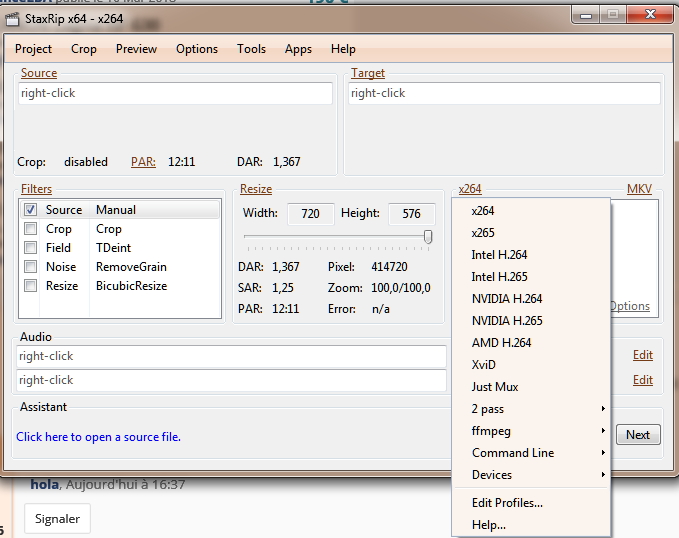Click the first audio track input field
Image resolution: width=679 pixels, height=538 pixels.
(231, 356)
